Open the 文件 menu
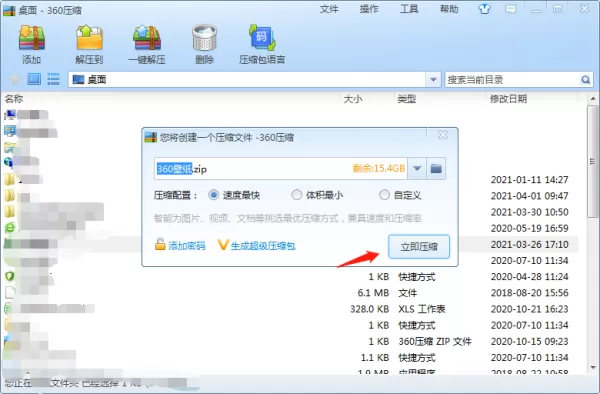The image size is (600, 394). point(329,9)
